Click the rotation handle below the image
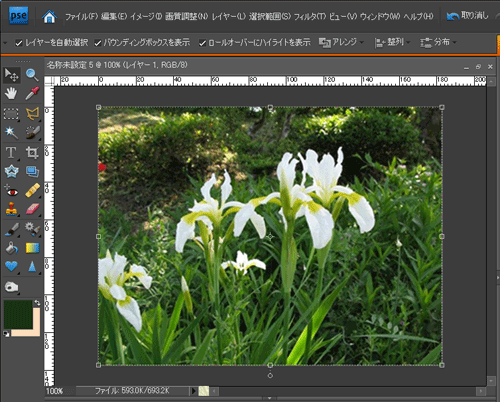Viewport: 500px width, 402px height. tap(270, 376)
